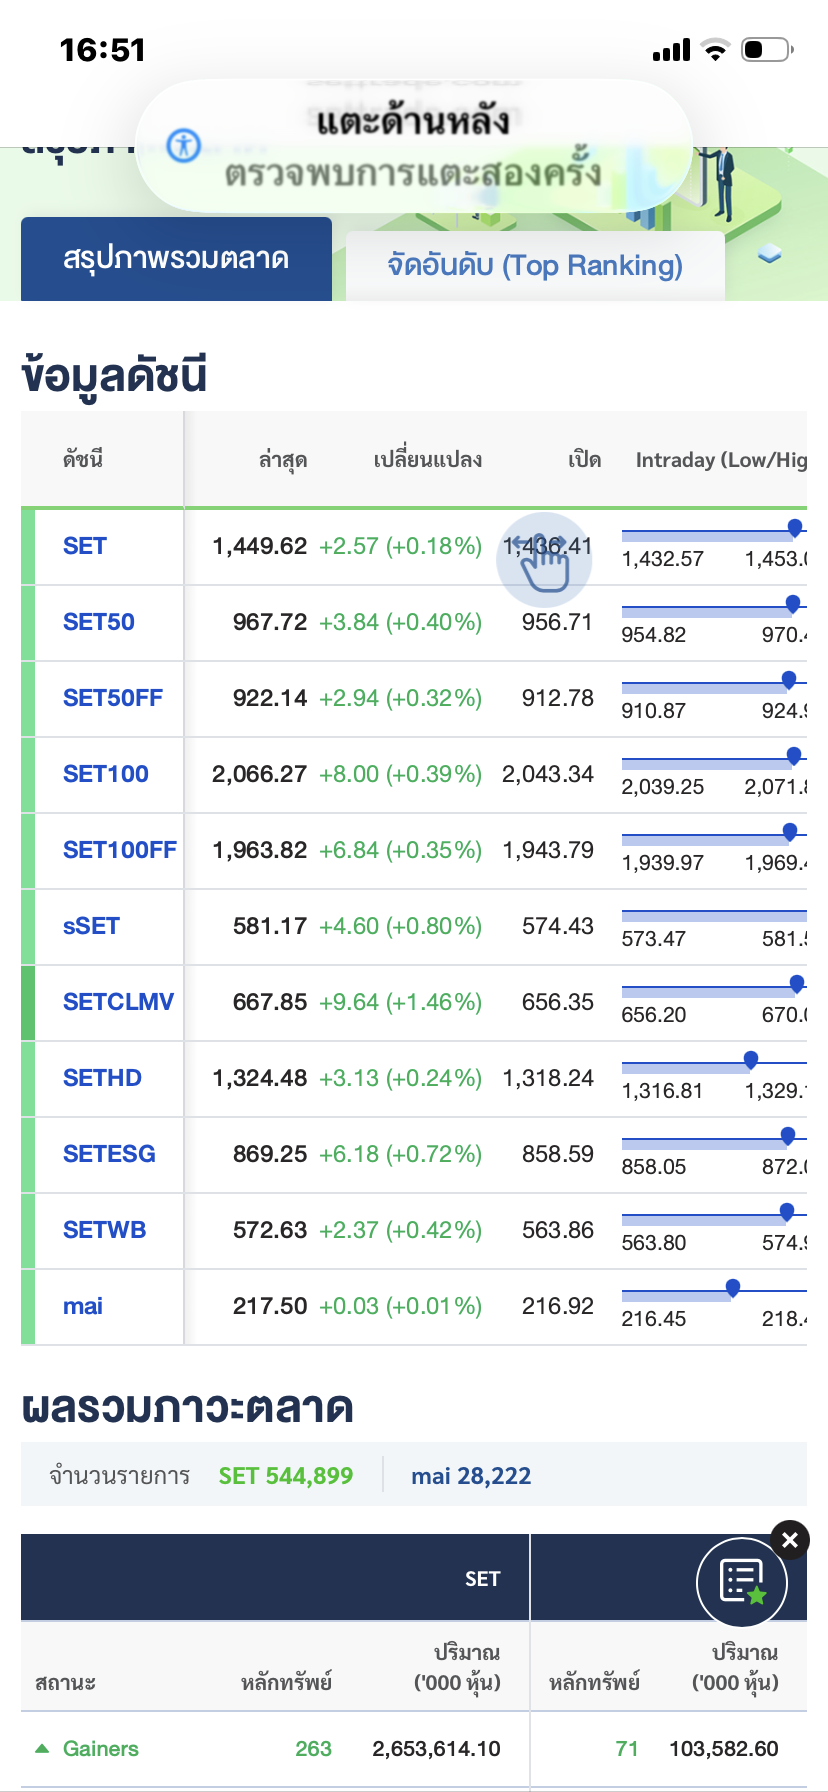Tap the Gainers status row label
The height and width of the screenshot is (1792, 828).
(x=101, y=1749)
